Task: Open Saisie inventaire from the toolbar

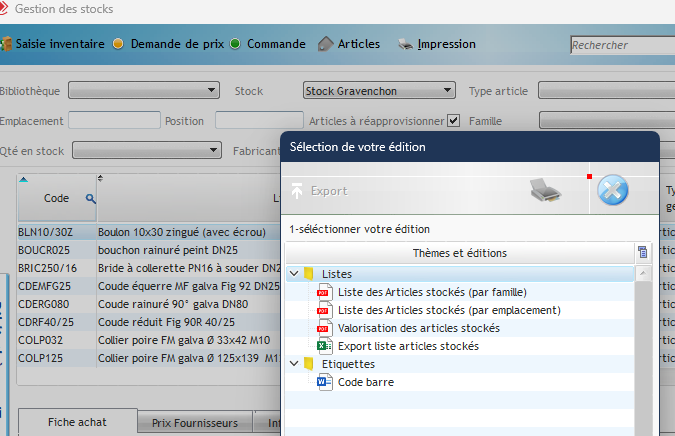Action: click(x=53, y=44)
